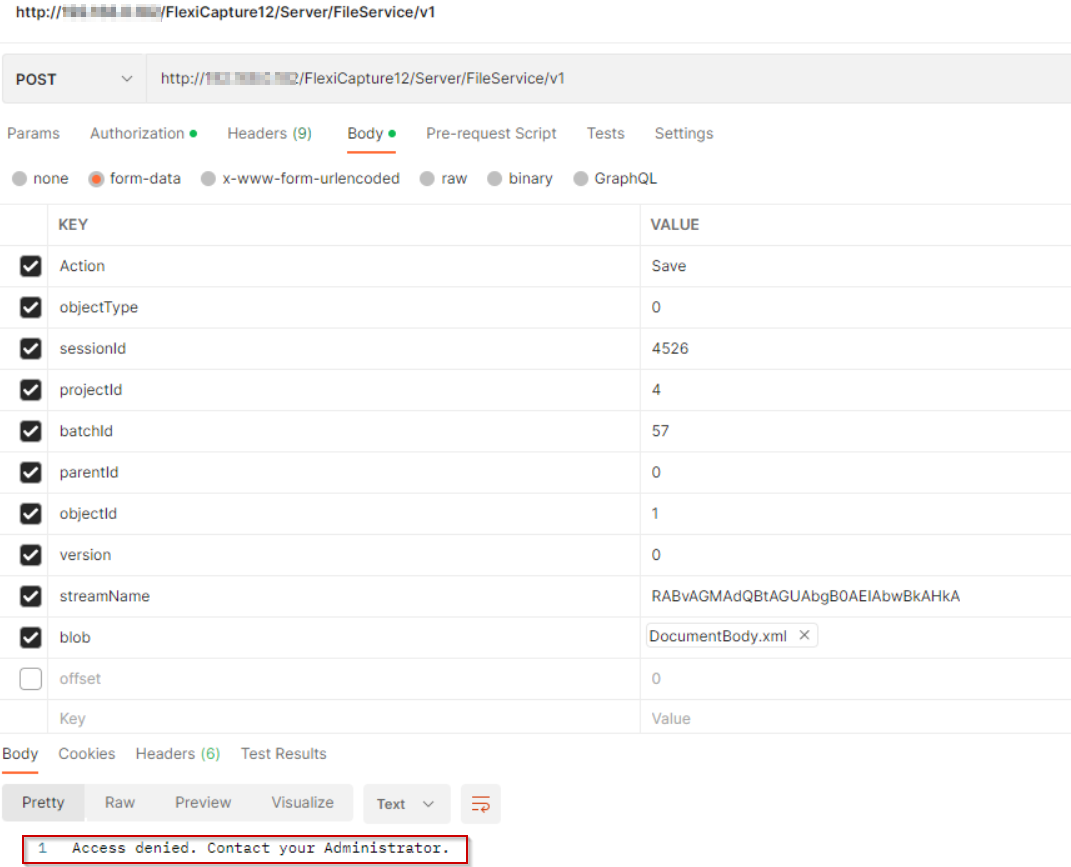Toggle the projectId row checkbox
This screenshot has height=867, width=1071.
[31, 390]
